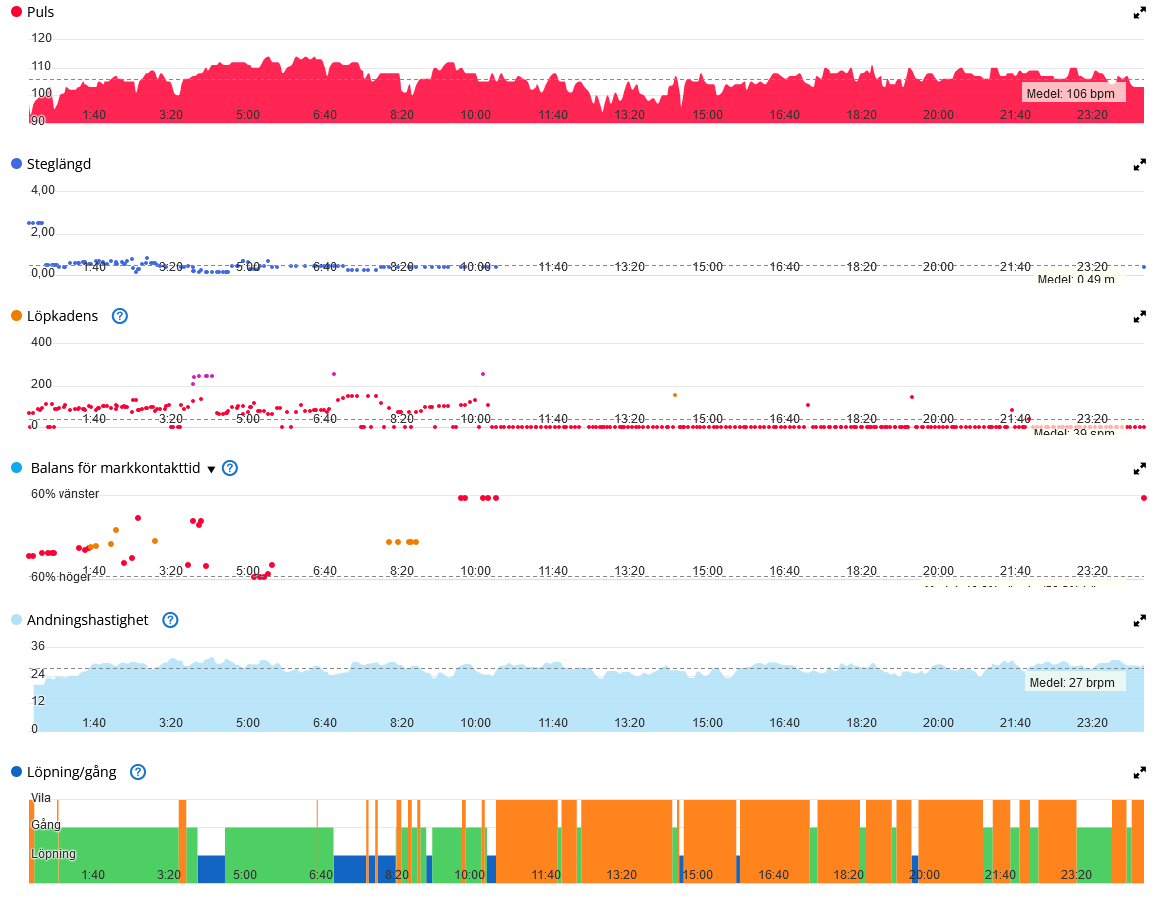Click 10:00 time marker on Puls chart
Viewport: 1157px width, 900px height.
tap(475, 115)
